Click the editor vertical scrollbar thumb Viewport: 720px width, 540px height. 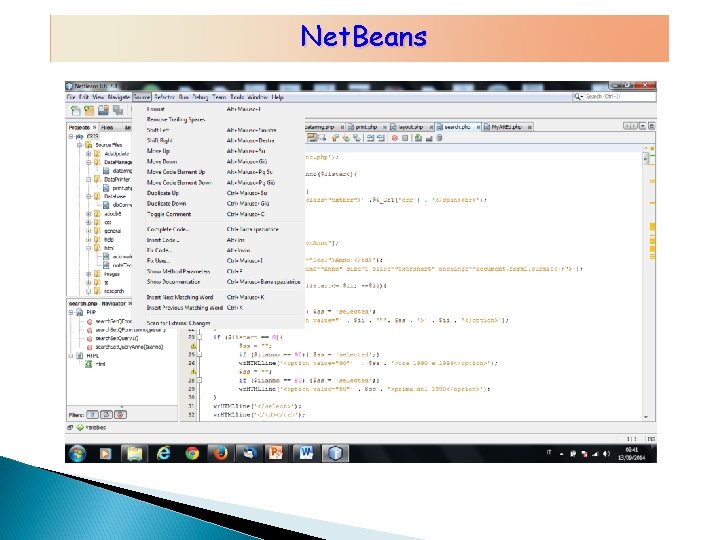tap(646, 158)
